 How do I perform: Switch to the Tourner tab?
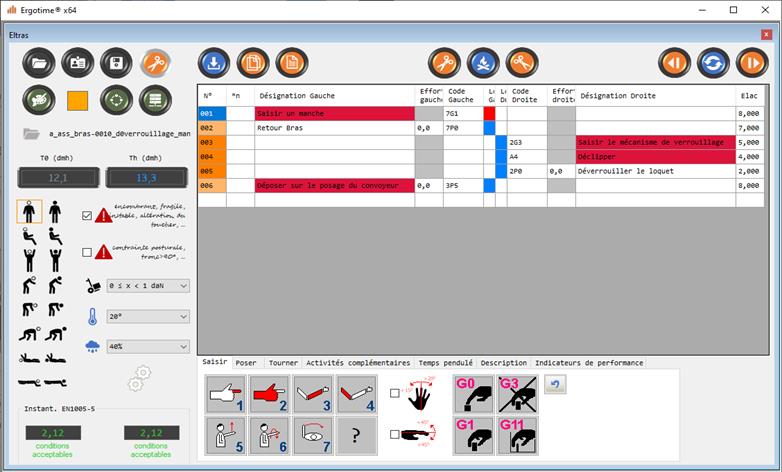pos(283,363)
